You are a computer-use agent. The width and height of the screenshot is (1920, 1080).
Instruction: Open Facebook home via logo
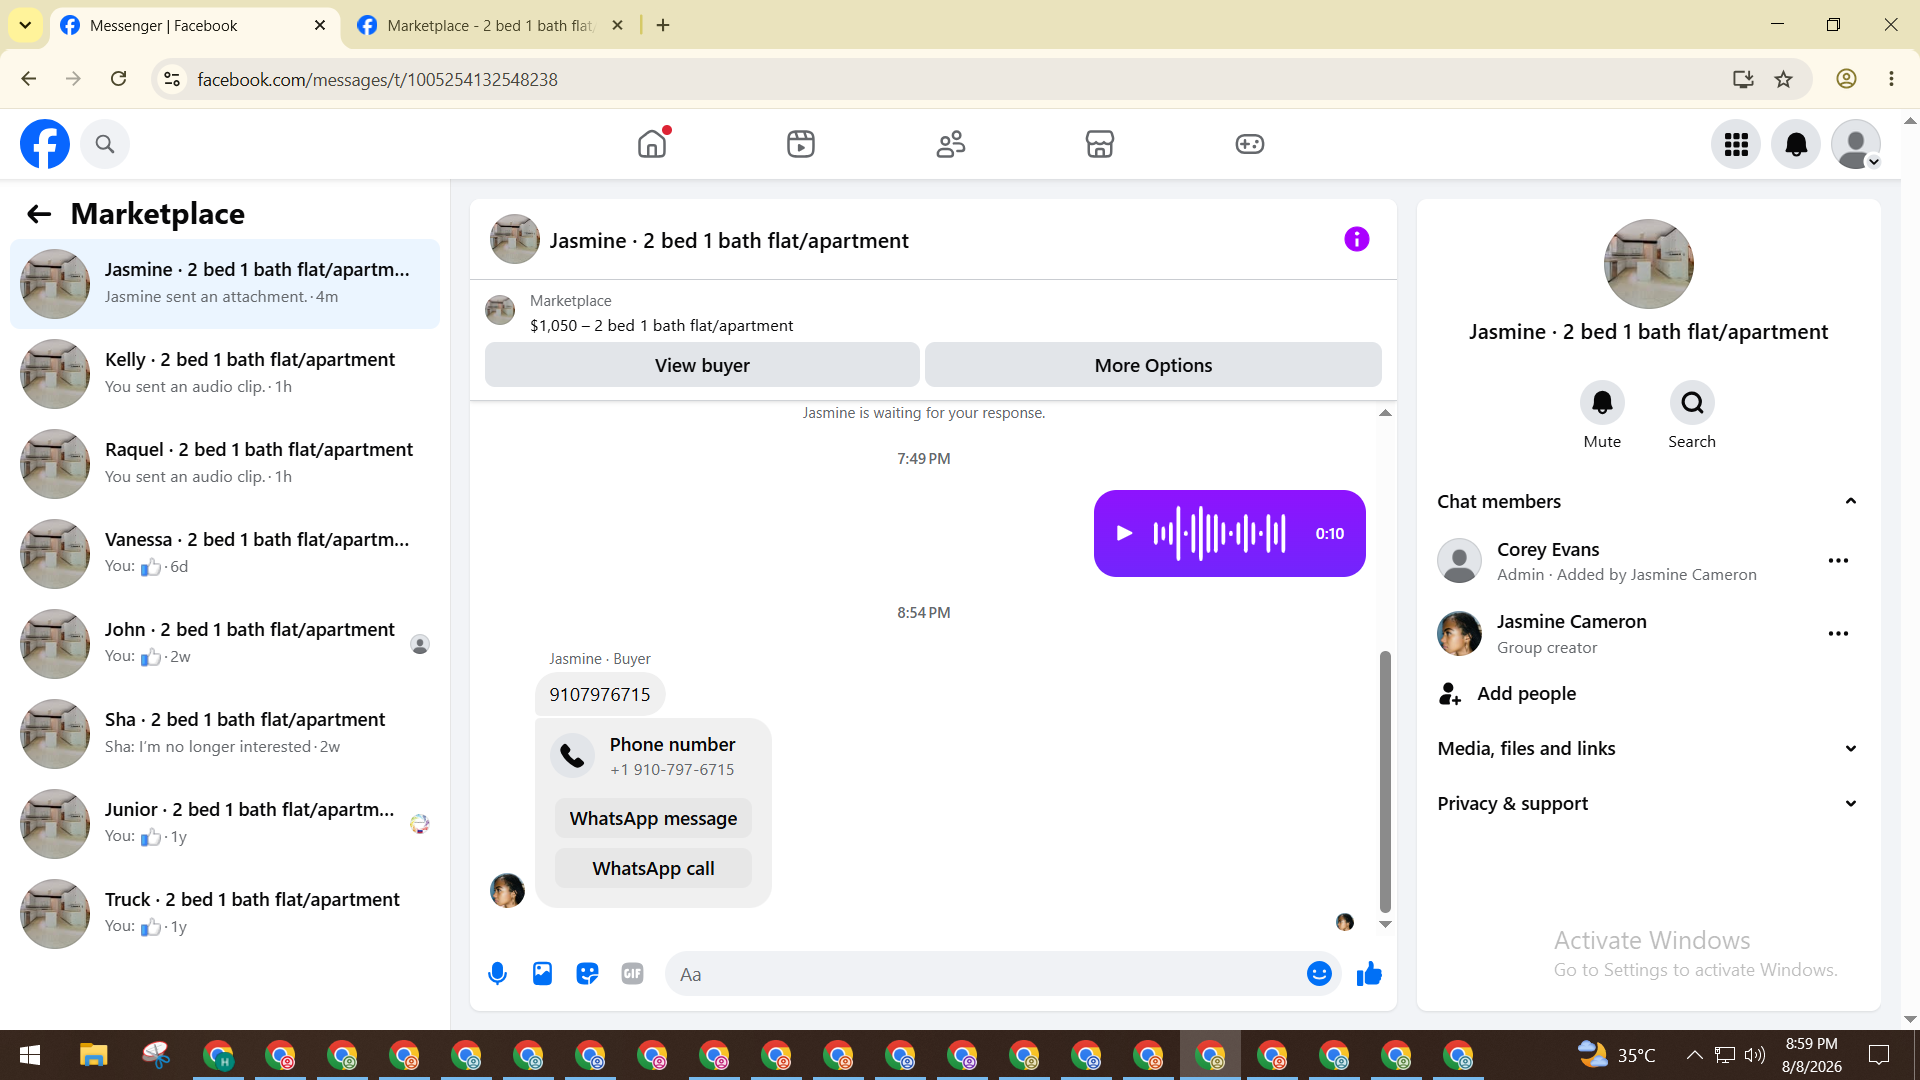pyautogui.click(x=45, y=144)
